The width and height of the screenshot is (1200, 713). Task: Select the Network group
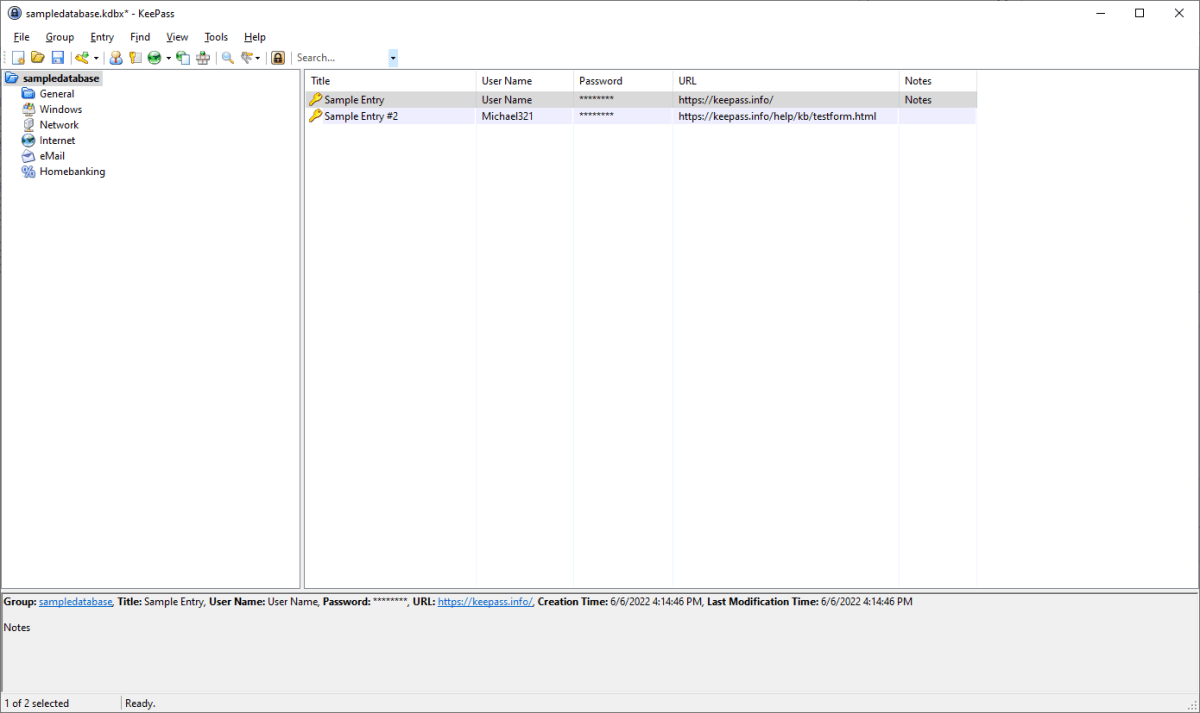point(58,124)
